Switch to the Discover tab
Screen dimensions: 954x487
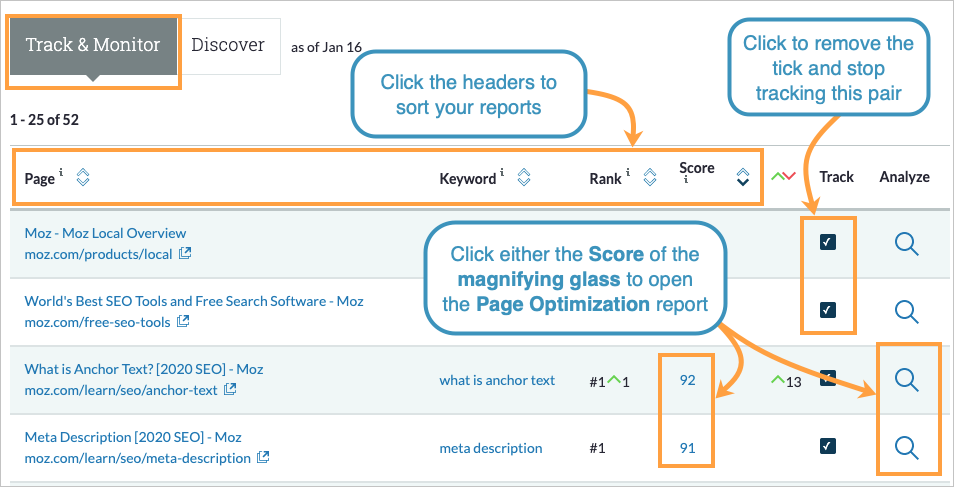click(228, 45)
